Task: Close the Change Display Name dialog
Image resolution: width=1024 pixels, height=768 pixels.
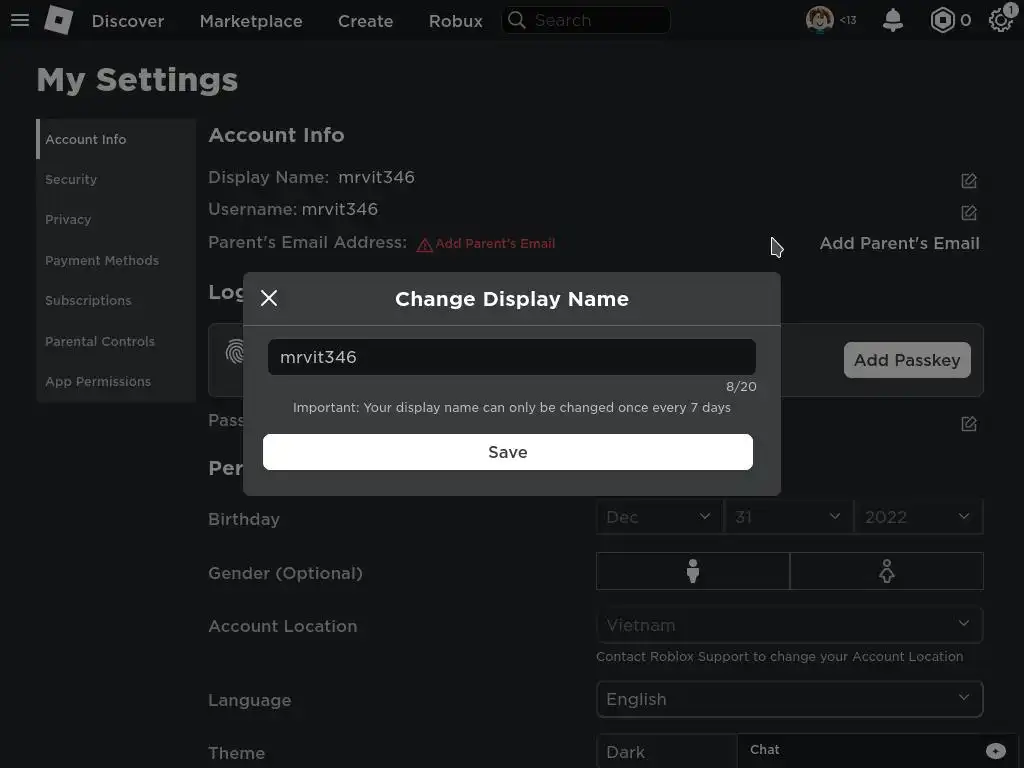Action: click(x=269, y=298)
